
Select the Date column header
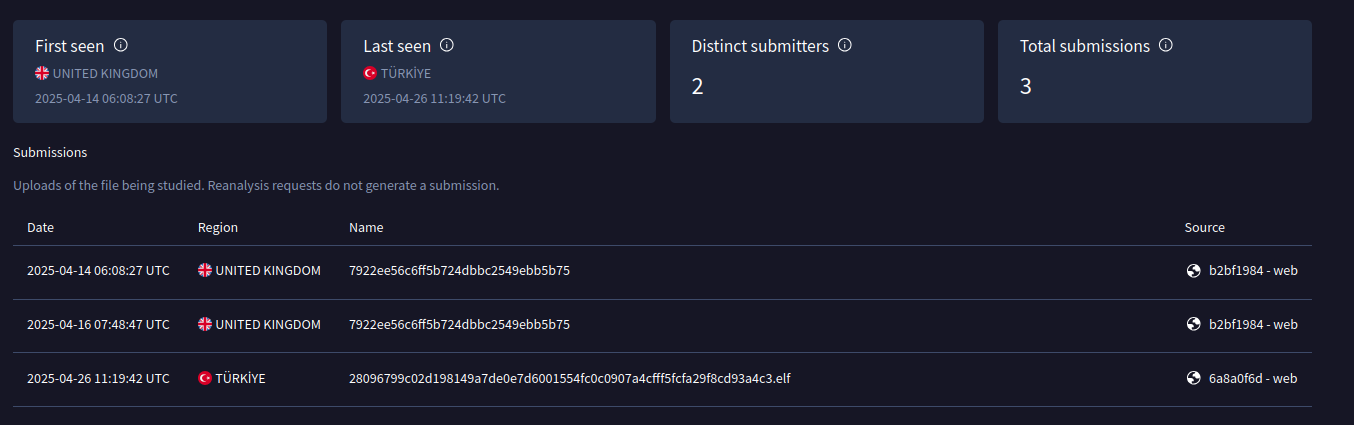pyautogui.click(x=41, y=227)
